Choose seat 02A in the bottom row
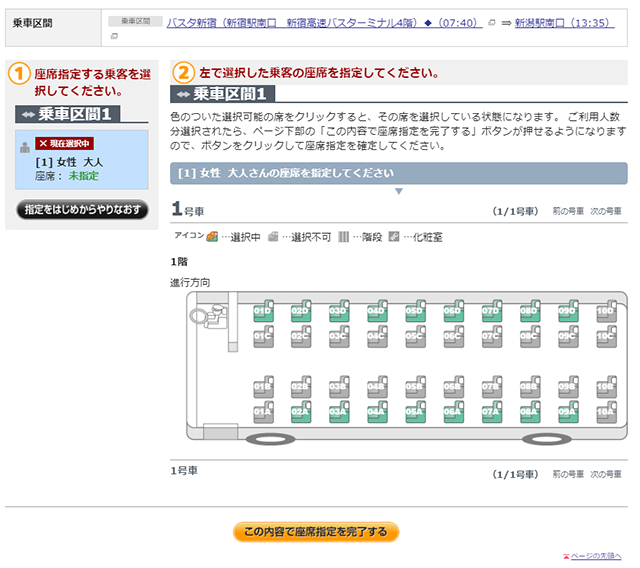 pyautogui.click(x=301, y=411)
